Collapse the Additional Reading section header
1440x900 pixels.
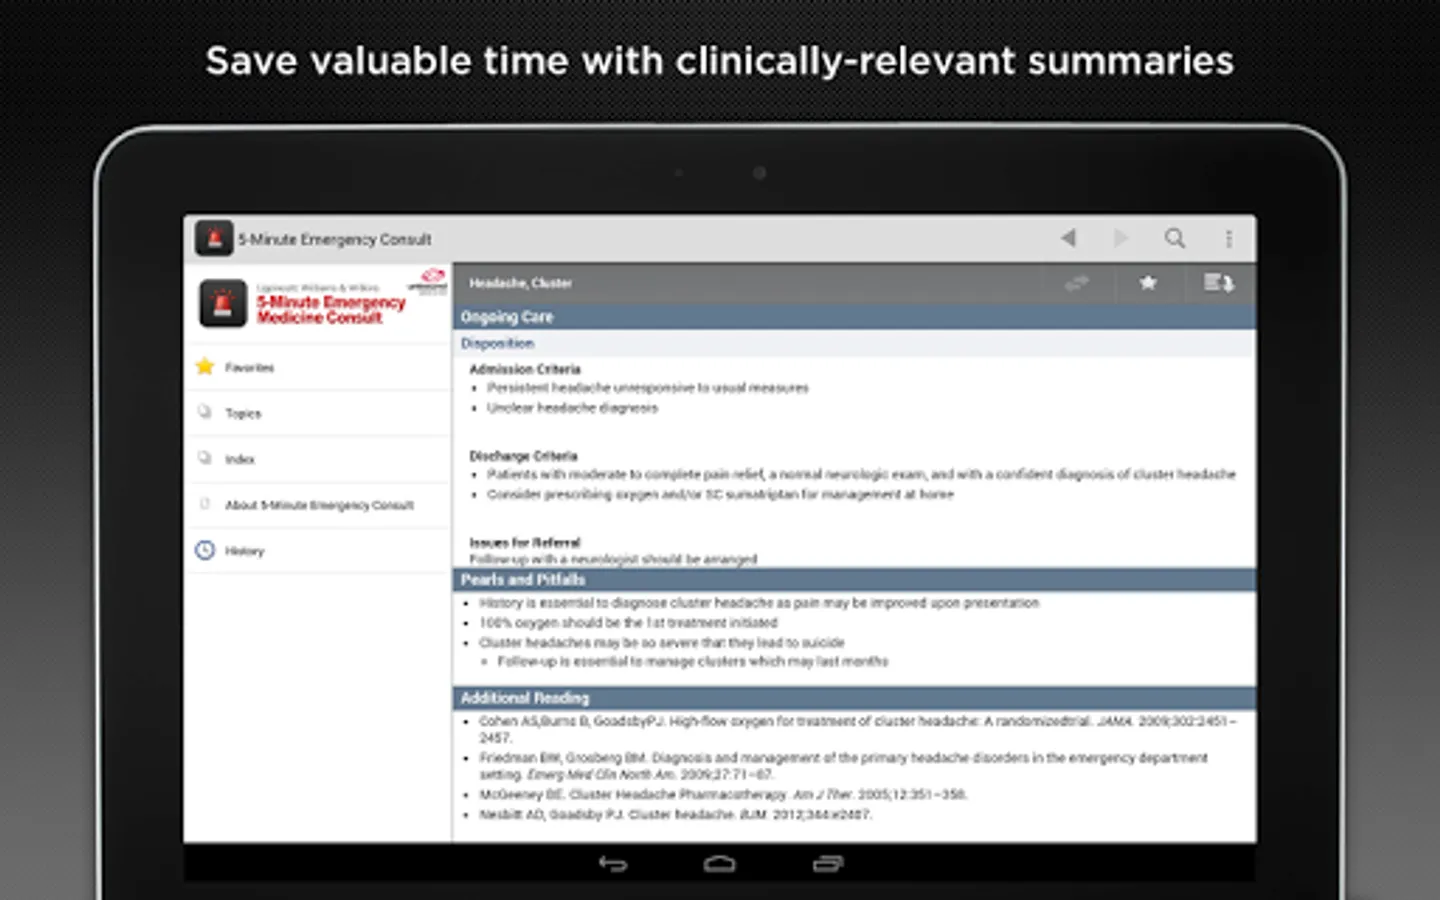[855, 698]
